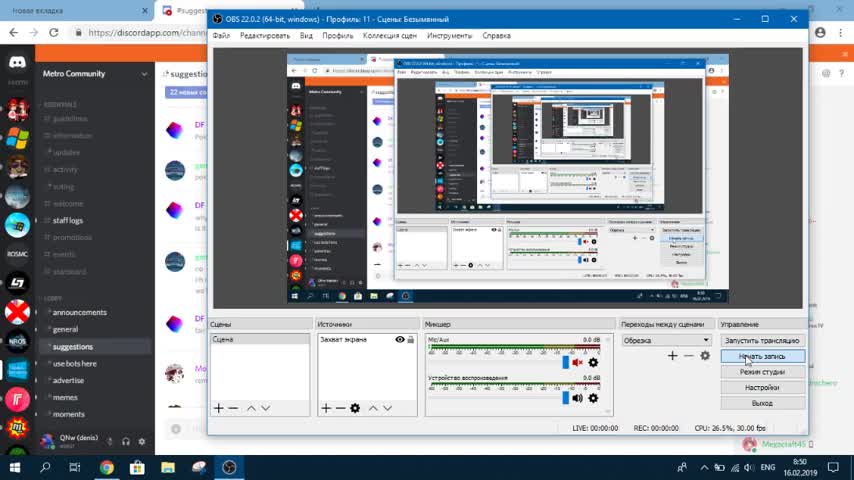Open the Справка menu in OBS
Screen dimensions: 854x480
point(496,35)
